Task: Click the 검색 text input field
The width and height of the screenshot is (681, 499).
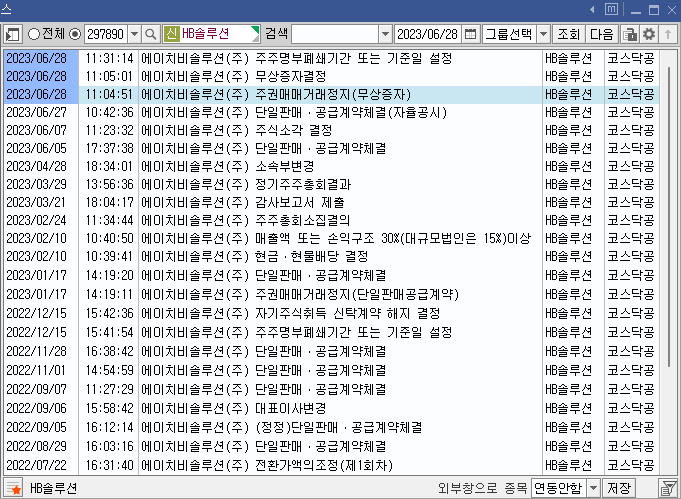Action: (x=335, y=34)
